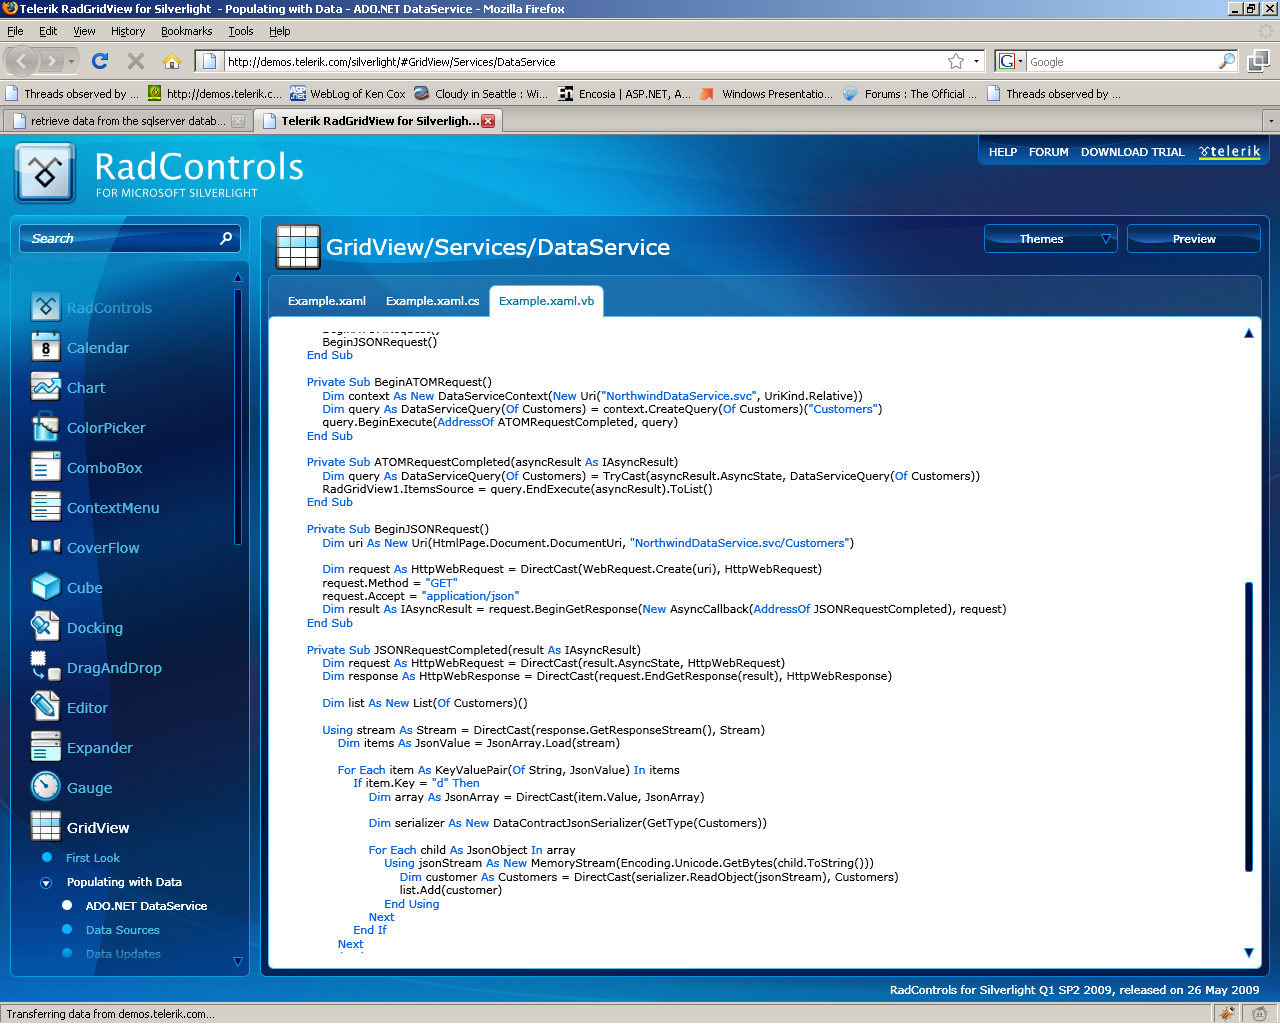The width and height of the screenshot is (1280, 1024).
Task: Select the Data Updates bullet
Action: [67, 954]
